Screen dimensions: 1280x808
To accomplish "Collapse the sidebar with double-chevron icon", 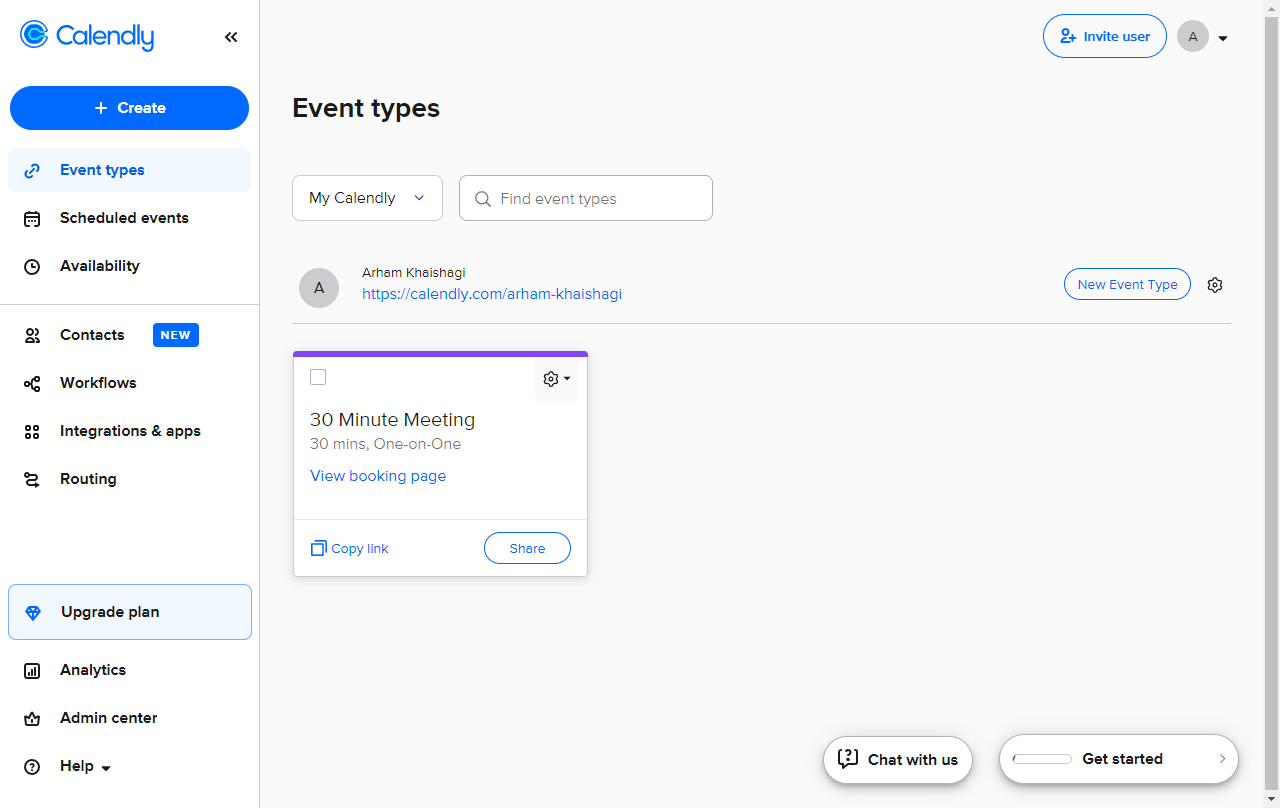I will (231, 37).
